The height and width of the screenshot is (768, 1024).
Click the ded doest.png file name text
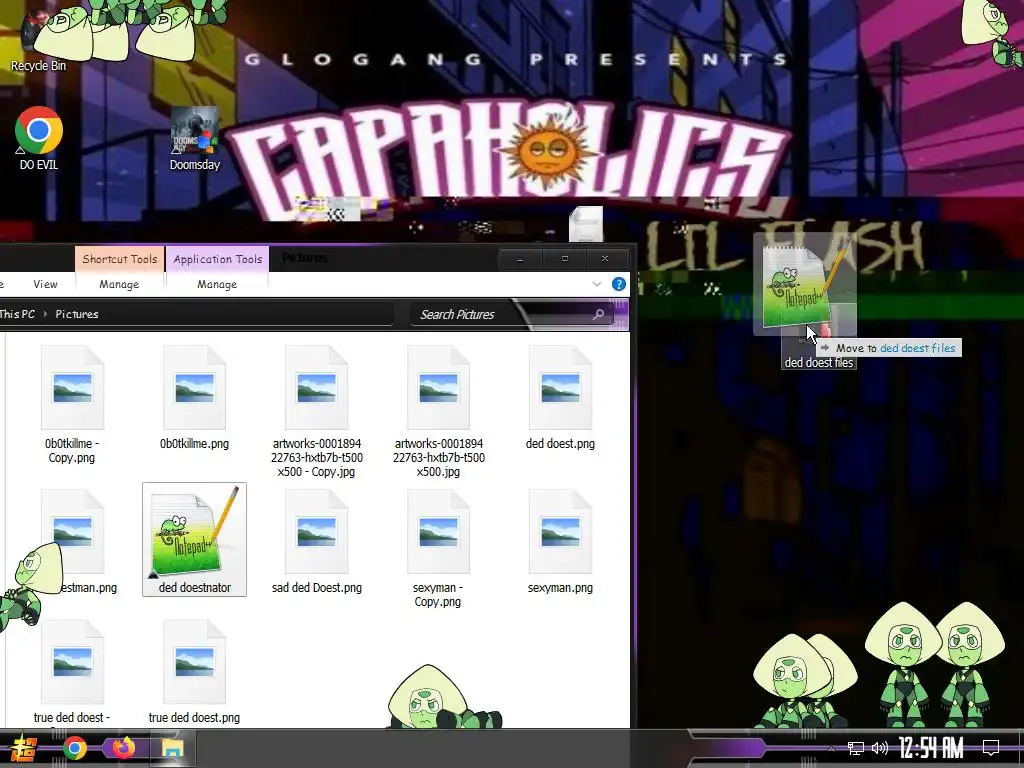560,444
